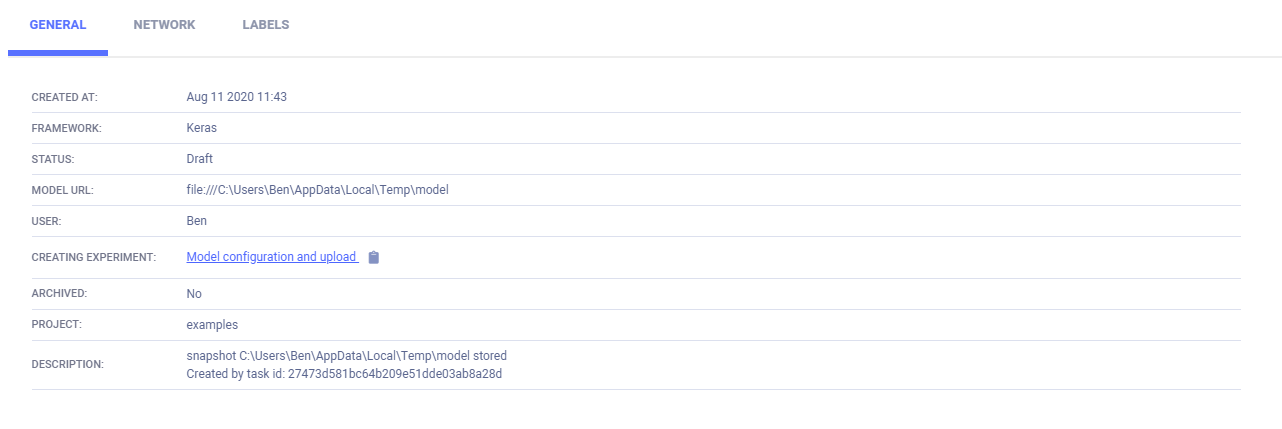Click the Archived value No
Image resolution: width=1282 pixels, height=429 pixels.
[x=194, y=294]
